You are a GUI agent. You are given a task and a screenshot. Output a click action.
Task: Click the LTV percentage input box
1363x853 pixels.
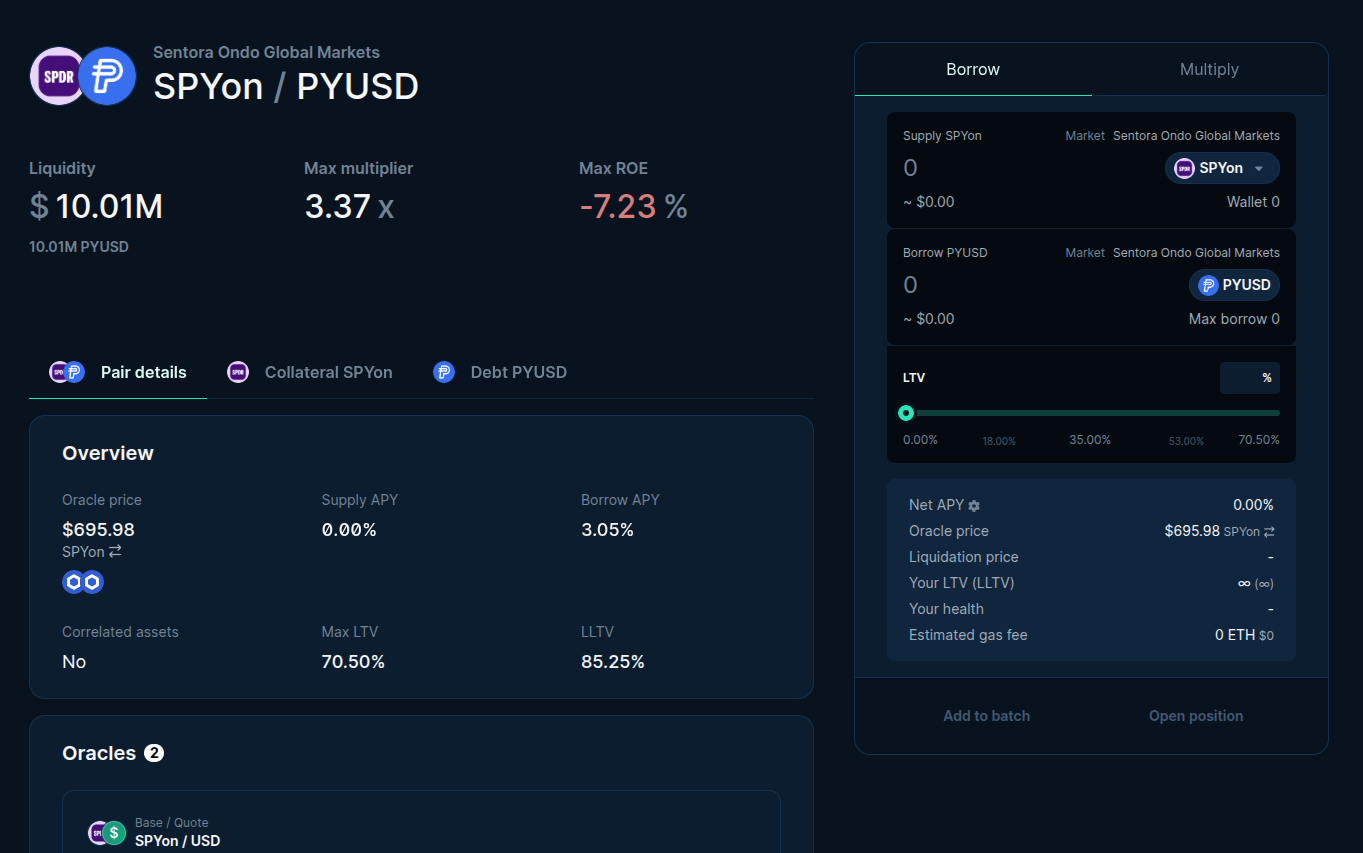(1249, 378)
